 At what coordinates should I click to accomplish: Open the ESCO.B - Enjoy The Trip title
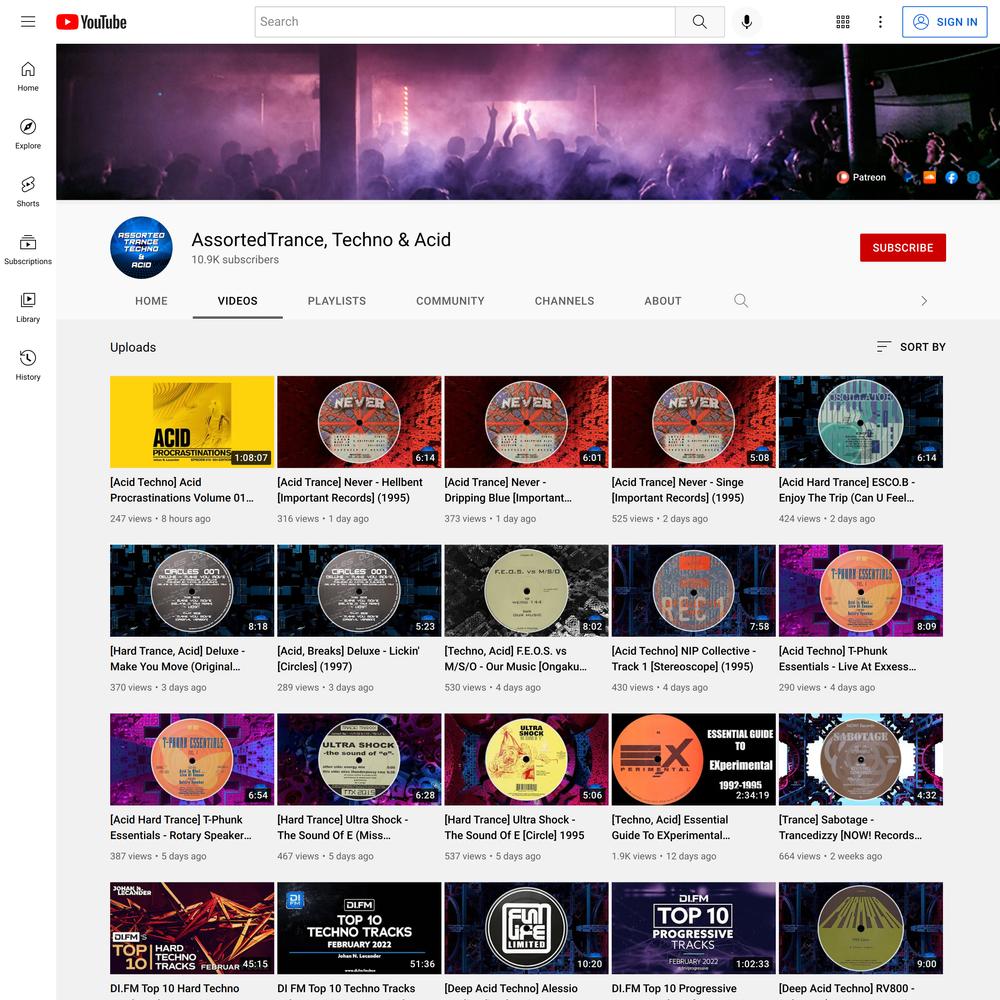tap(847, 490)
